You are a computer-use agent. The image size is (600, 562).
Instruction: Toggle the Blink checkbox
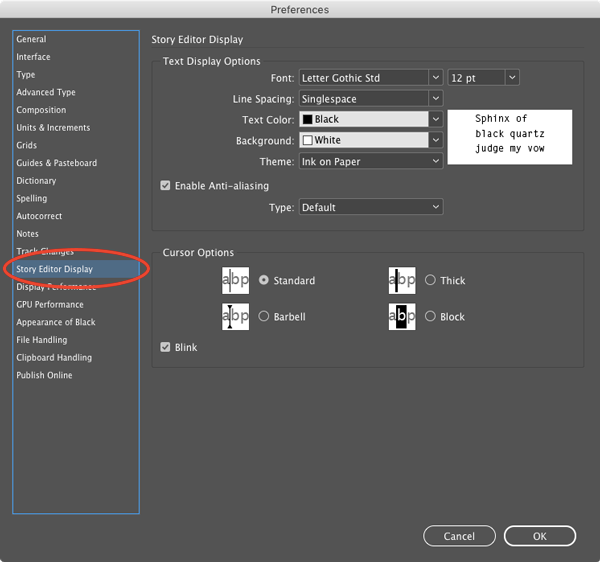point(165,347)
